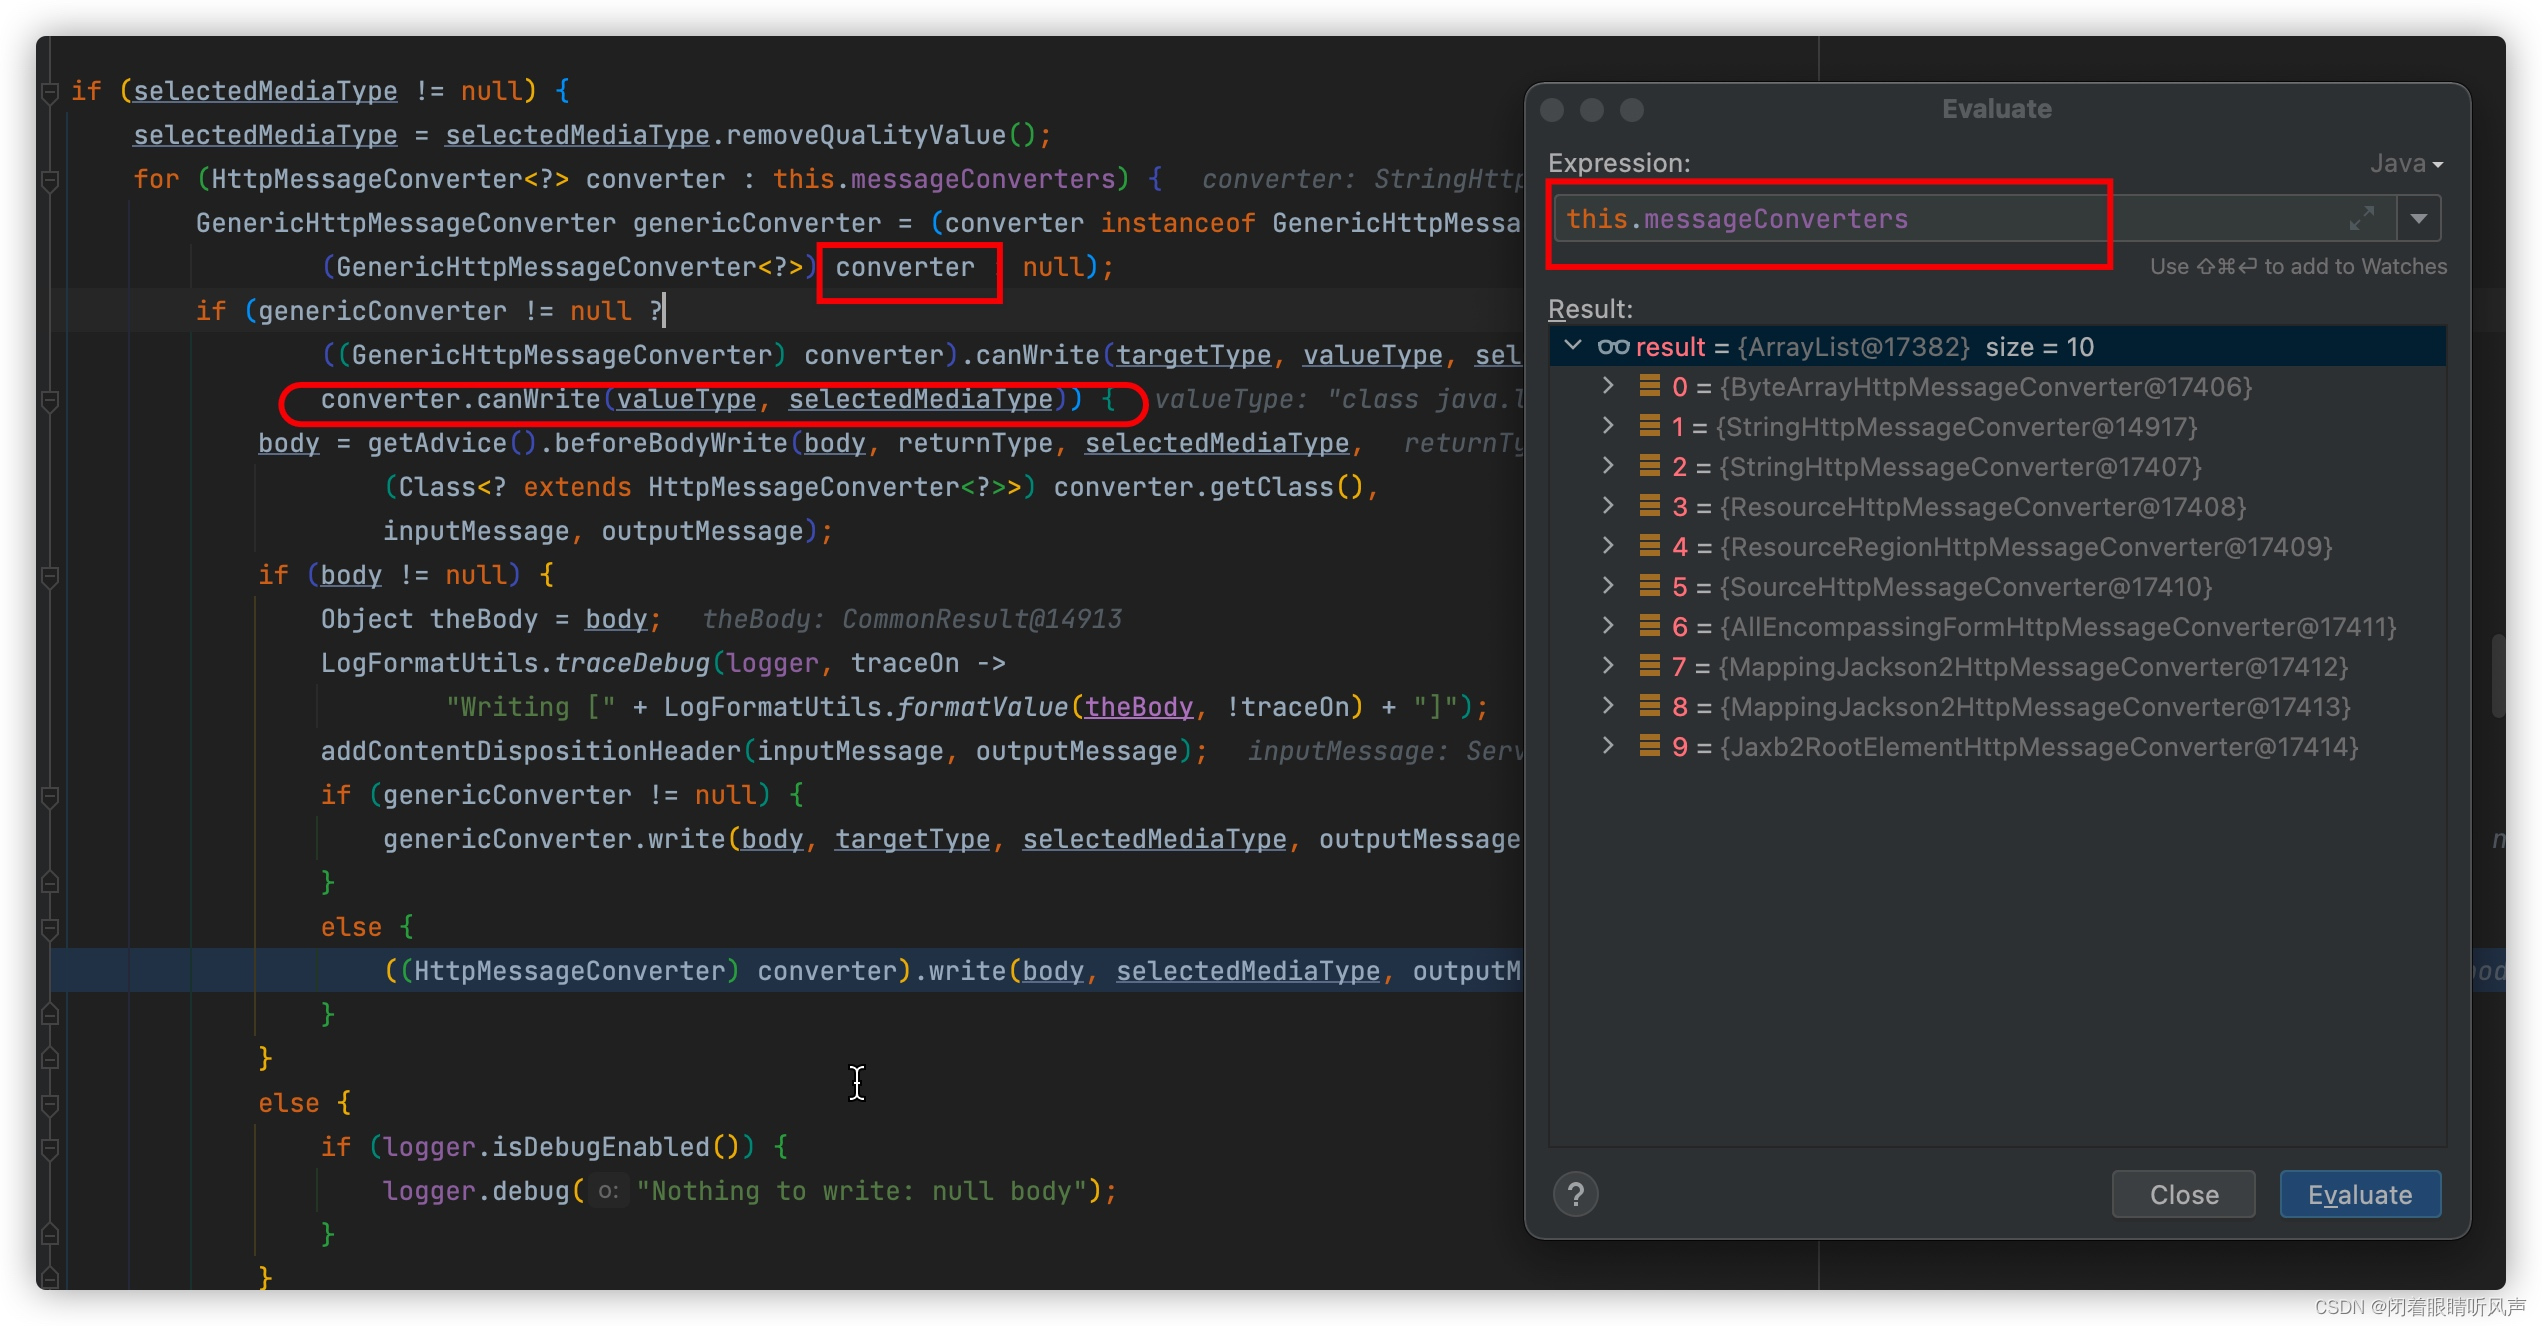Open the expression history dropdown arrow
The image size is (2542, 1326).
coord(2419,219)
